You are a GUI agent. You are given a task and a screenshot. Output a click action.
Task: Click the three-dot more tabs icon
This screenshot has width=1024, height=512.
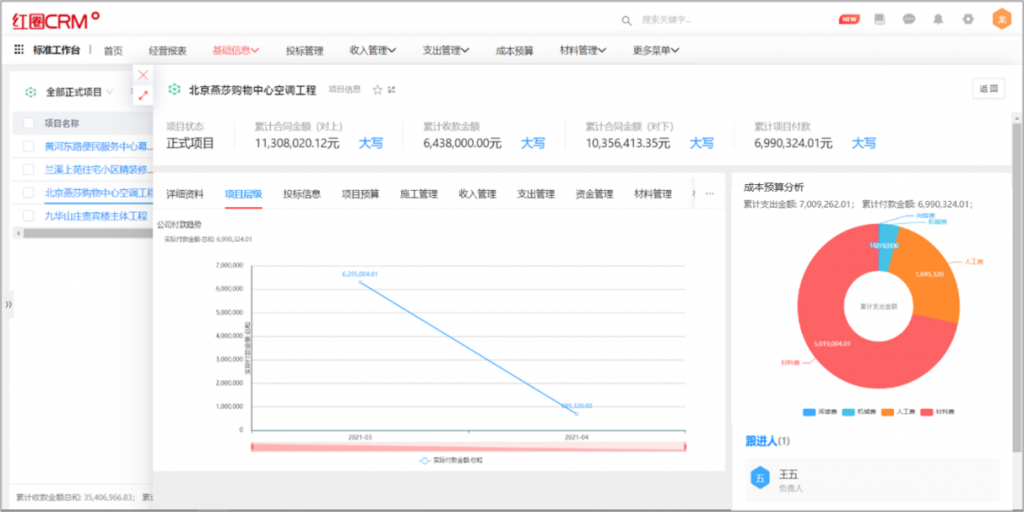[710, 194]
